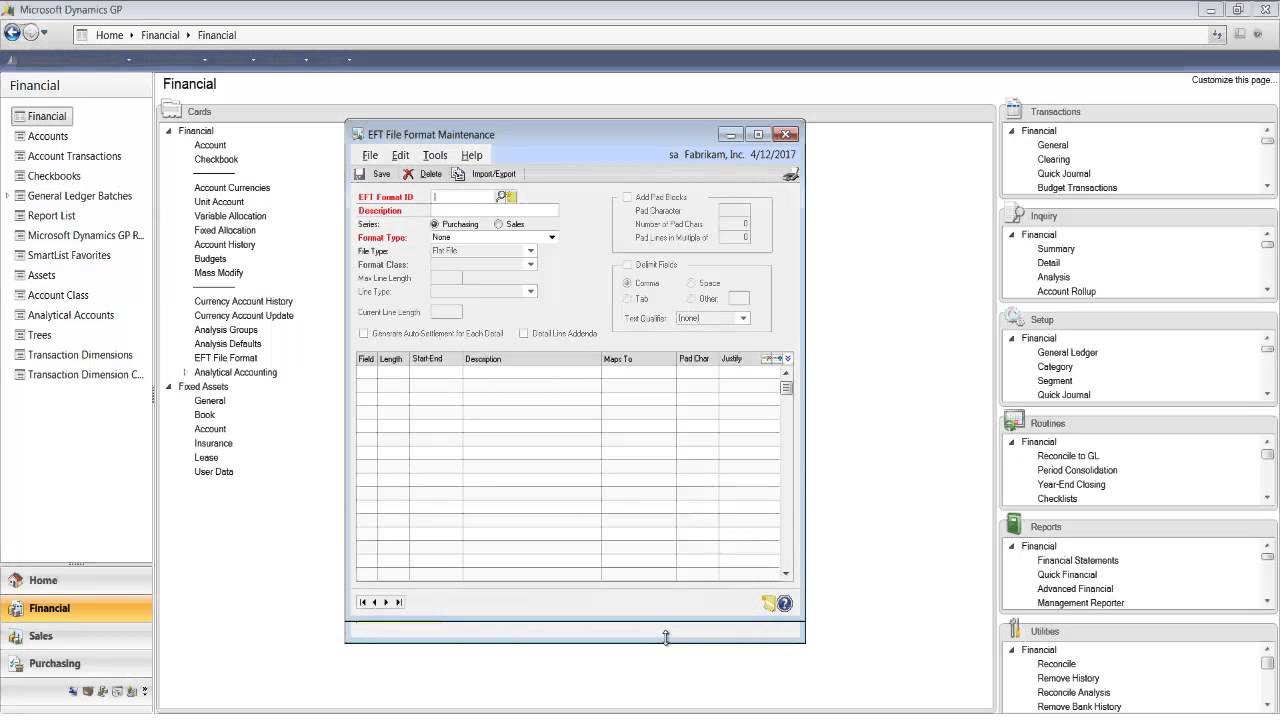Open the File menu in EFT window
1280x720 pixels.
(370, 155)
